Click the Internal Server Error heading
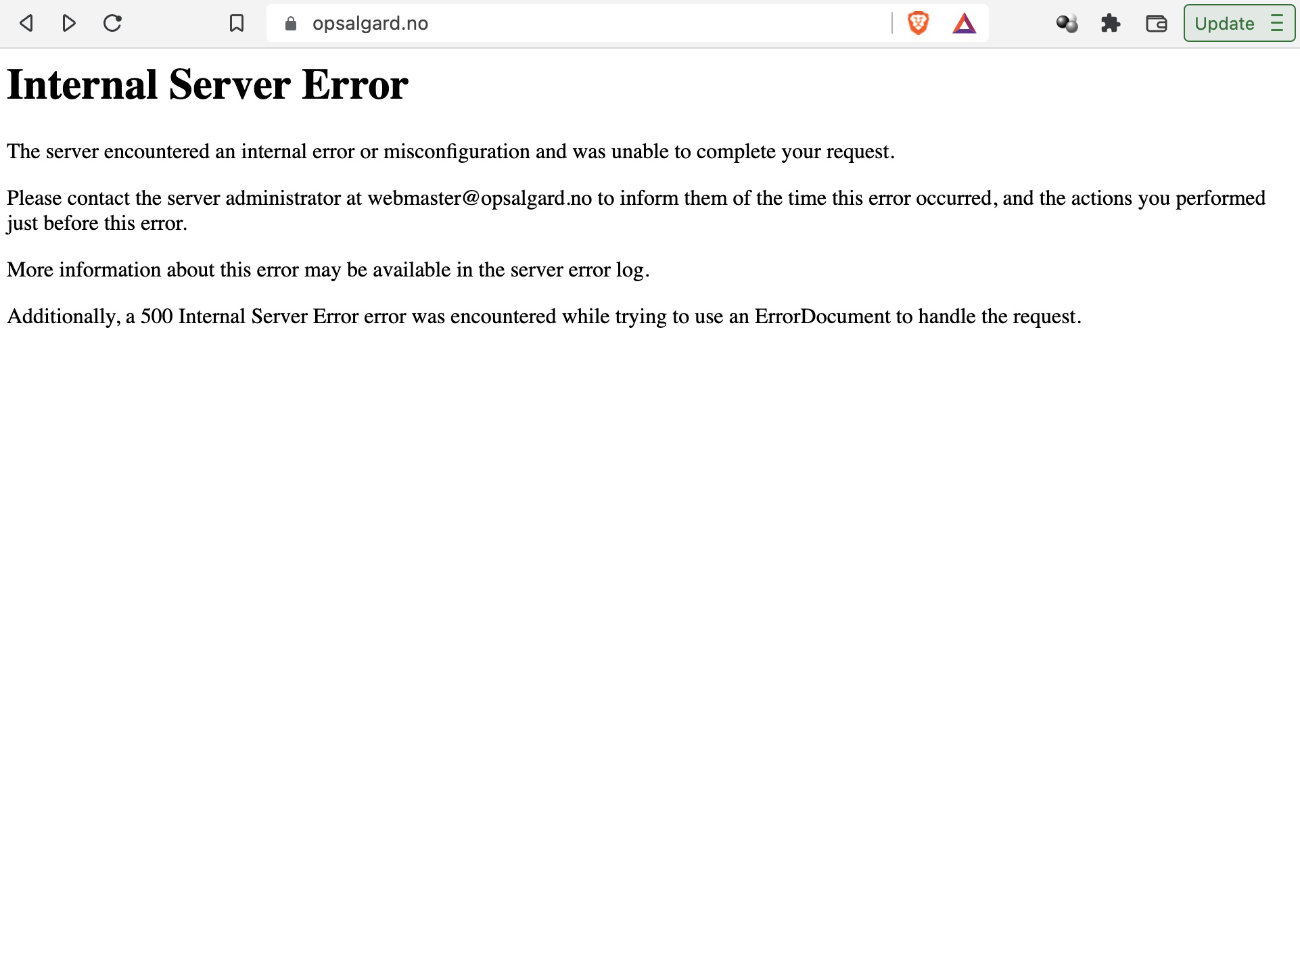The image size is (1300, 960). click(207, 84)
